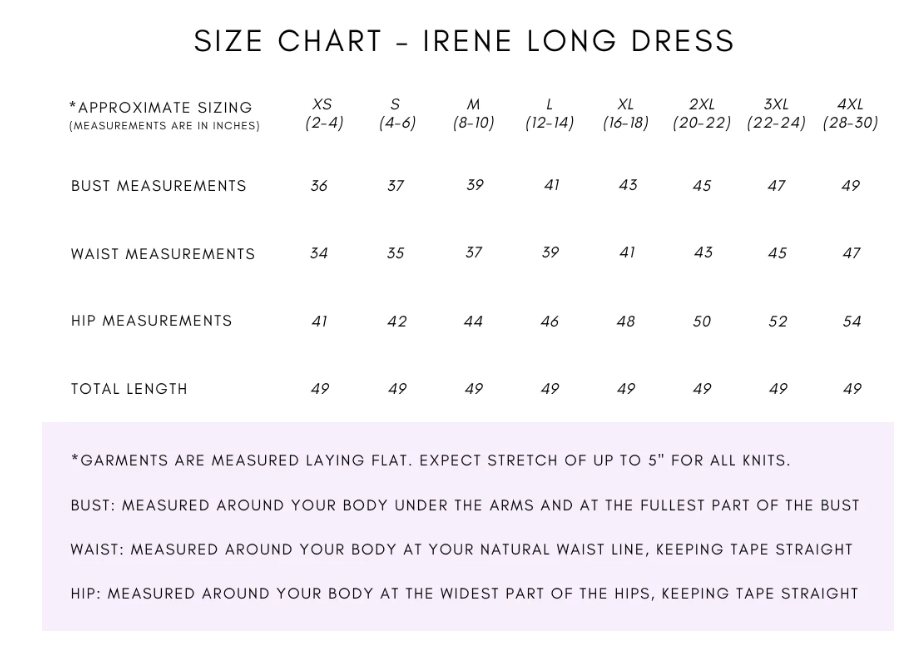The image size is (914, 660).
Task: Click the 'Garments are measured laying flat' note
Action: coord(430,461)
